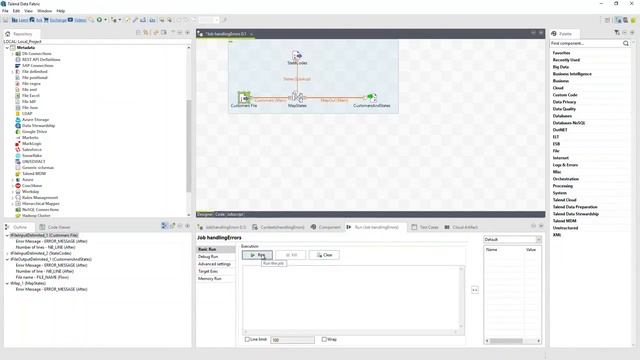Click the Salesforce metadata icon

coord(18,149)
